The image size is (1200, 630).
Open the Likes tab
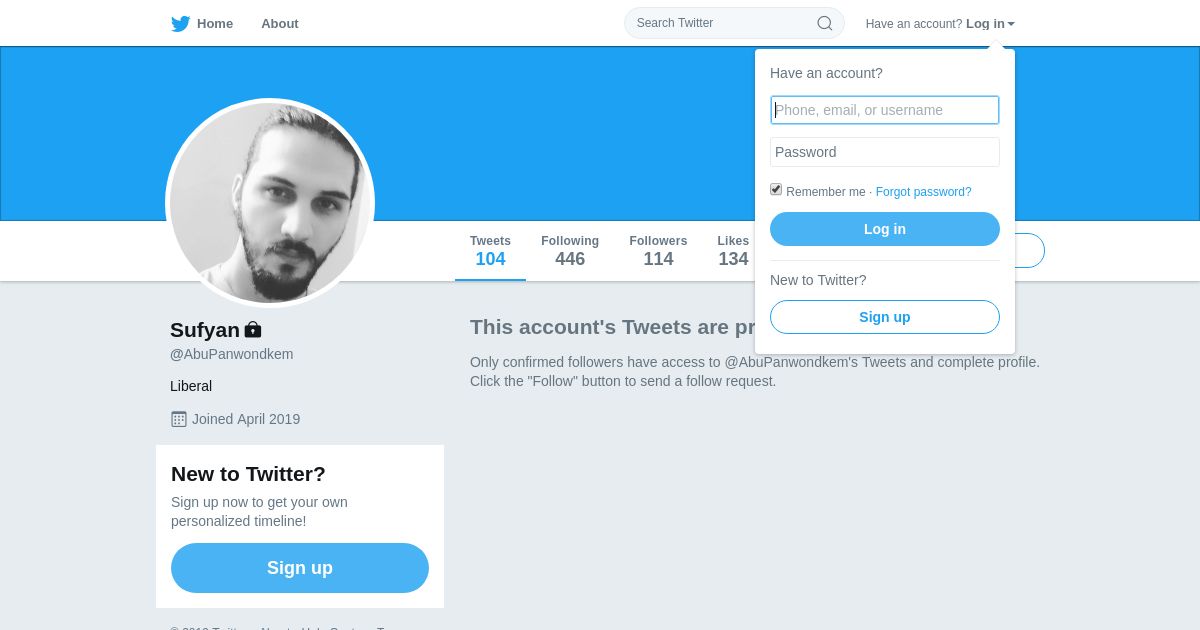coord(733,251)
